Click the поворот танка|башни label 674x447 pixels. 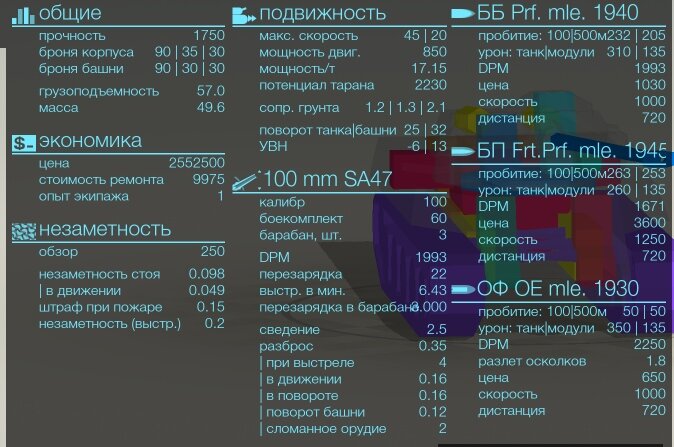[328, 130]
